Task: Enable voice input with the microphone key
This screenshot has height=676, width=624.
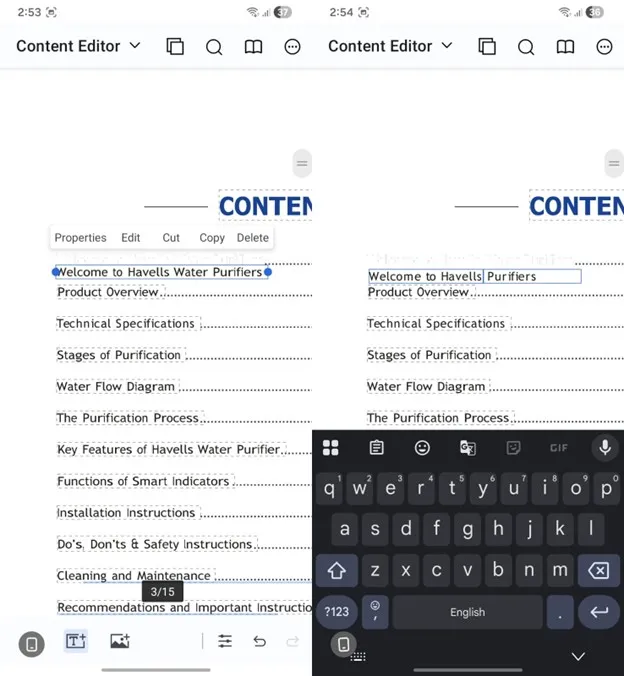Action: [x=604, y=448]
